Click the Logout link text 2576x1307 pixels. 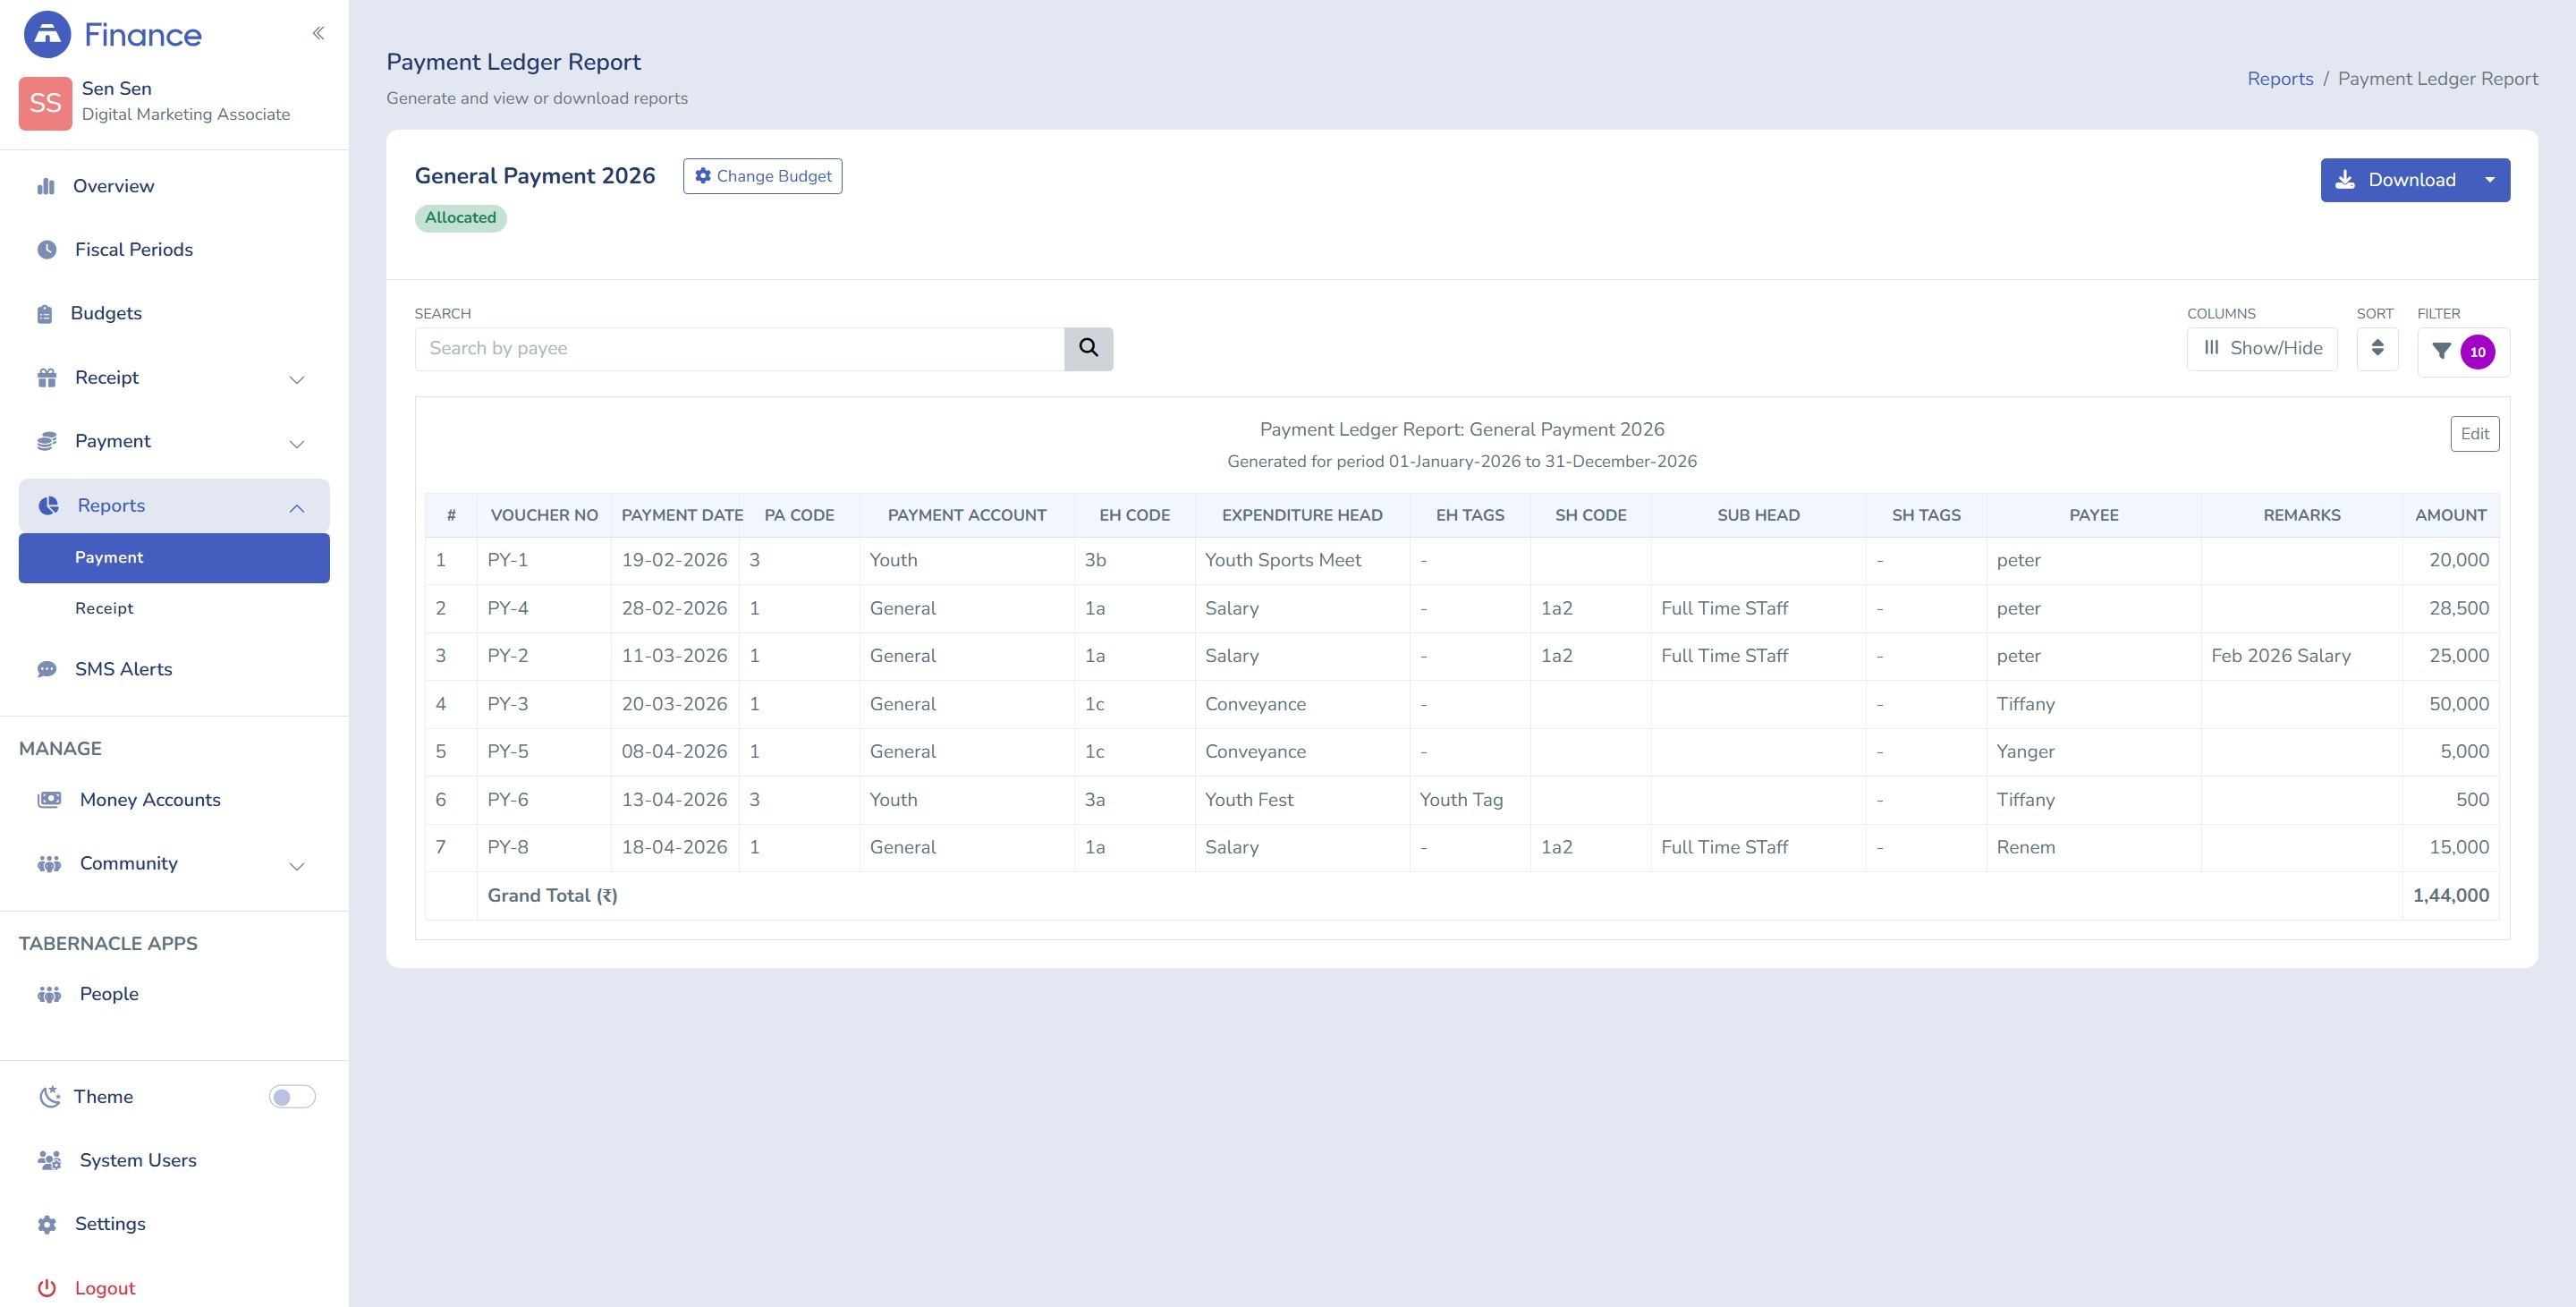pos(105,1288)
